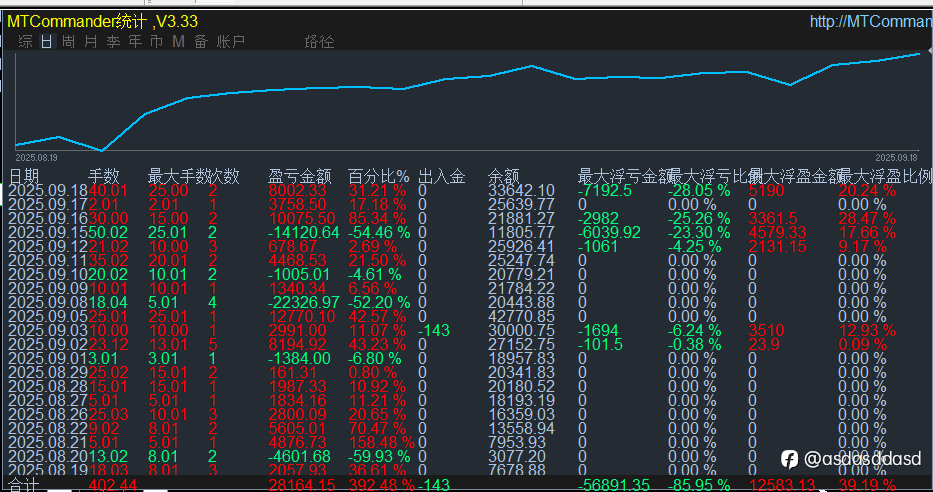The width and height of the screenshot is (933, 492).
Task: Open the 账户 account tab
Action: pyautogui.click(x=231, y=41)
